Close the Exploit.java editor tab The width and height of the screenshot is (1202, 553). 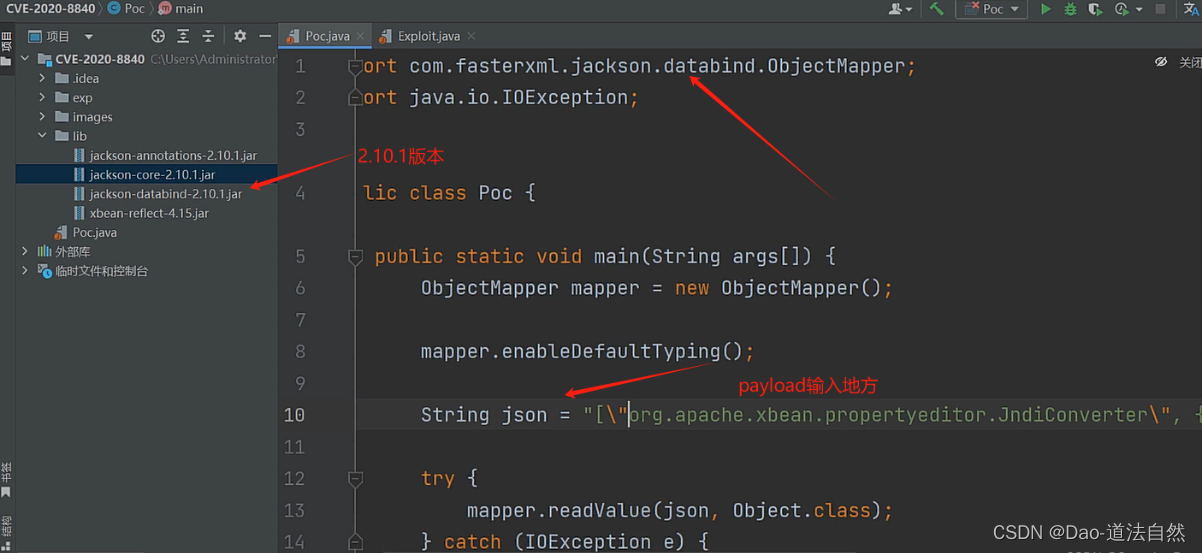coord(470,36)
